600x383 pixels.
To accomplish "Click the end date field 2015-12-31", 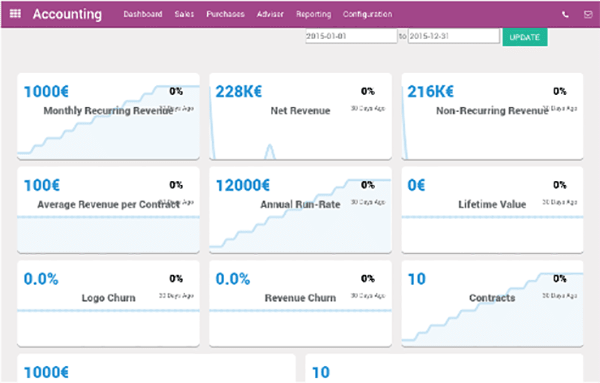I will (453, 36).
